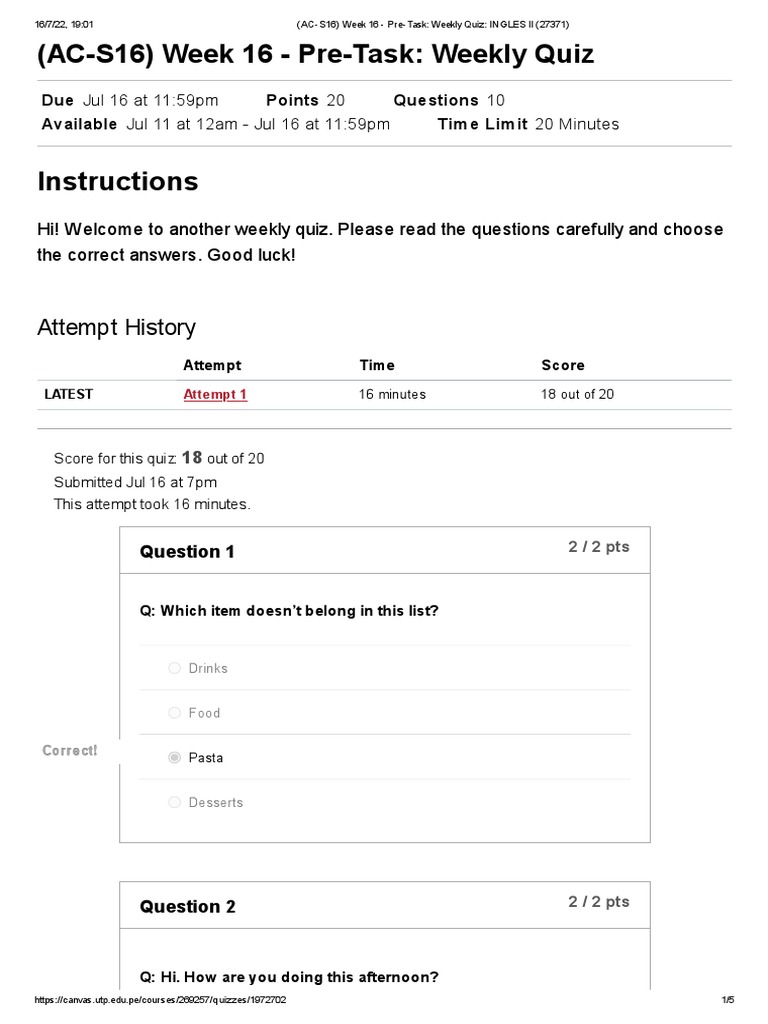Choose the Food radio option
This screenshot has width=768, height=1024.
click(x=175, y=713)
